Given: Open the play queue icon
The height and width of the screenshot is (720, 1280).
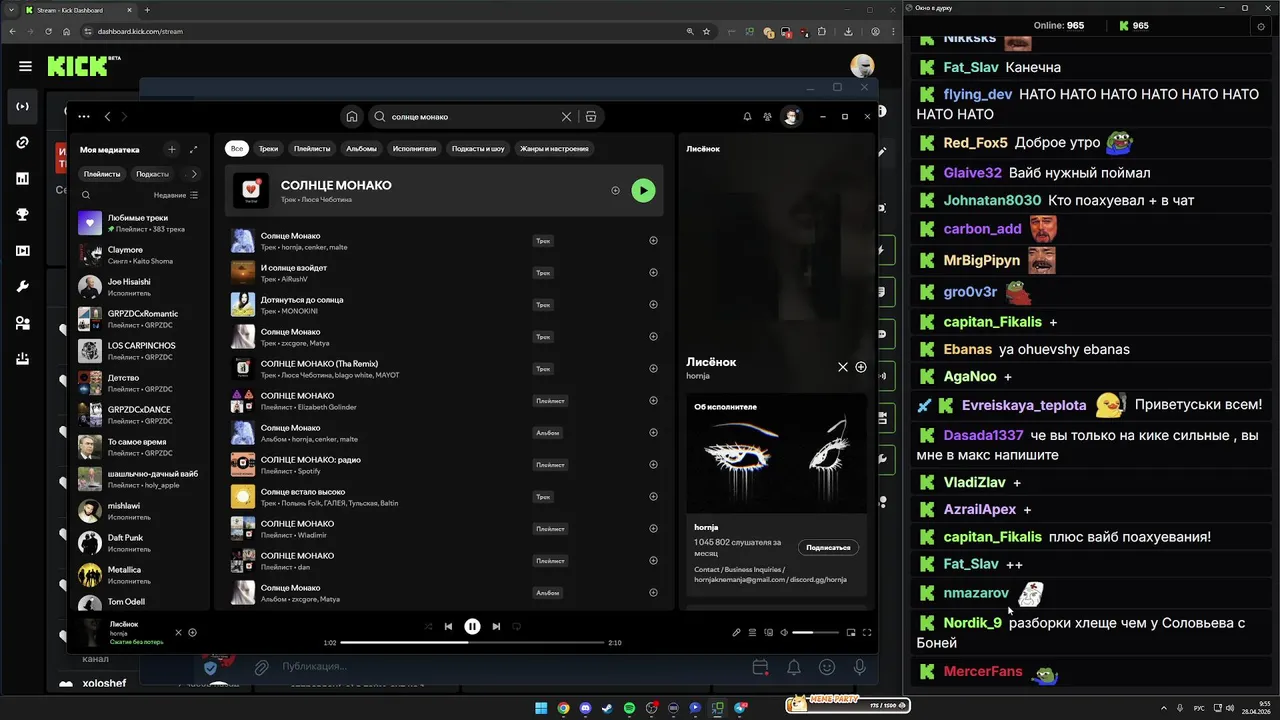Looking at the screenshot, I should click(753, 632).
